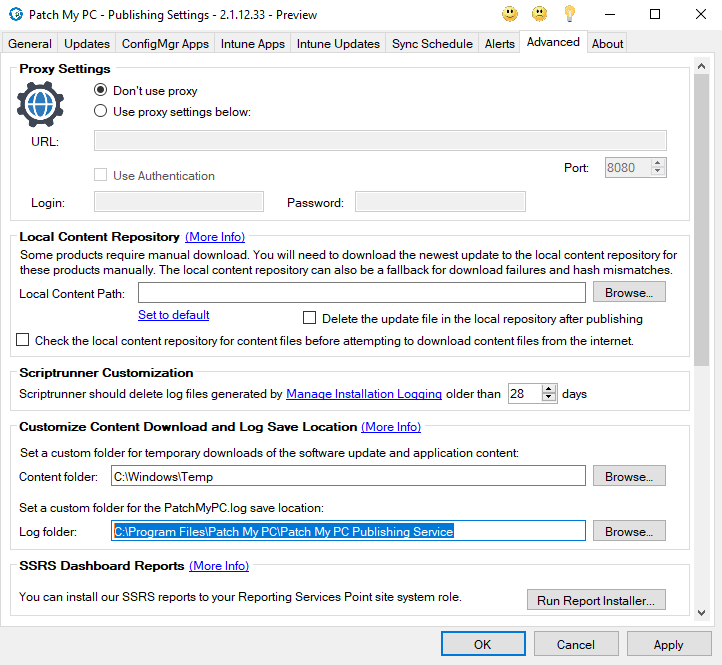Maximize the Publishing Settings window
722x665 pixels.
655,14
